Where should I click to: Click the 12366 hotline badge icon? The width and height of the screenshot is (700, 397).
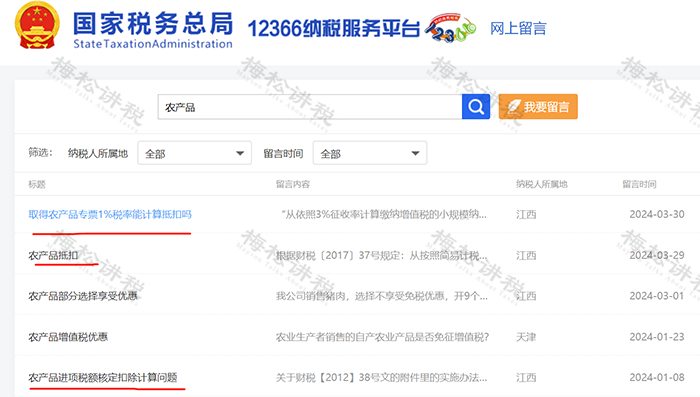pyautogui.click(x=450, y=29)
